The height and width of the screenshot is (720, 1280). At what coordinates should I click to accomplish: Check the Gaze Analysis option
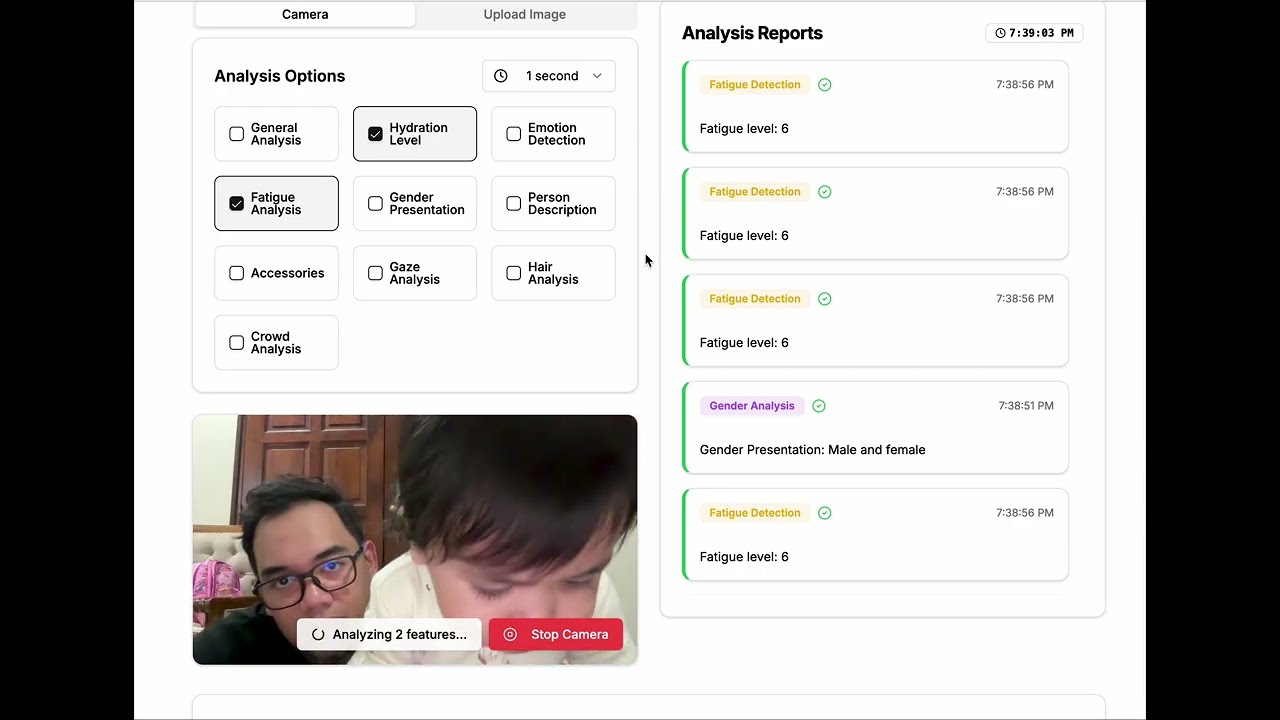coord(375,273)
